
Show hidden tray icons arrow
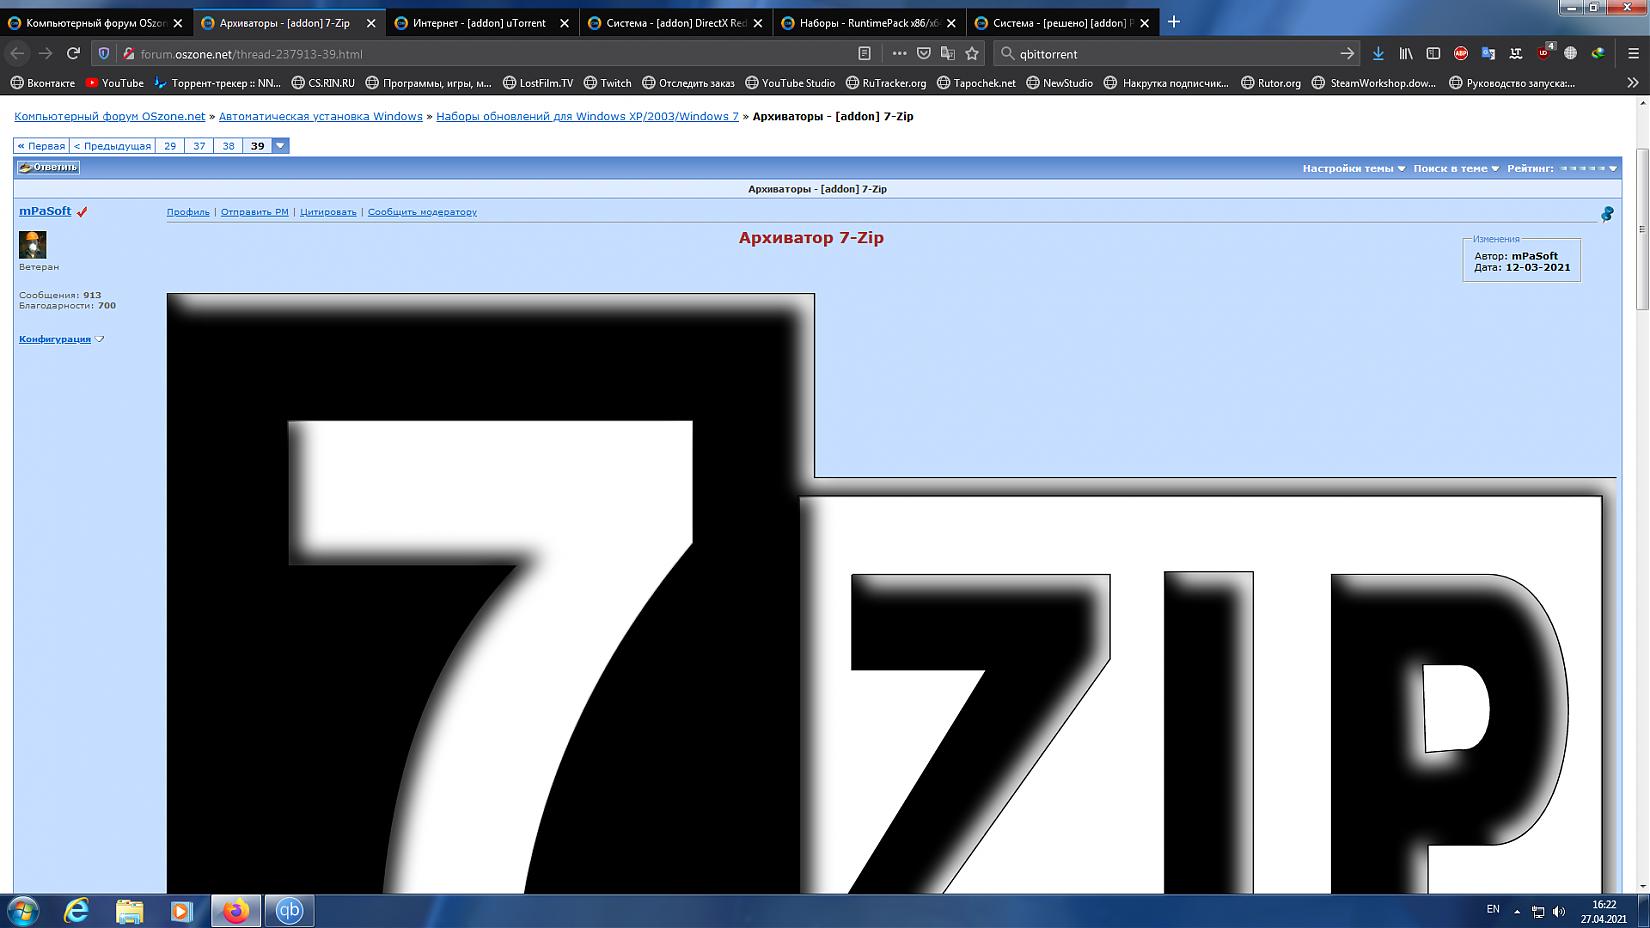1517,911
